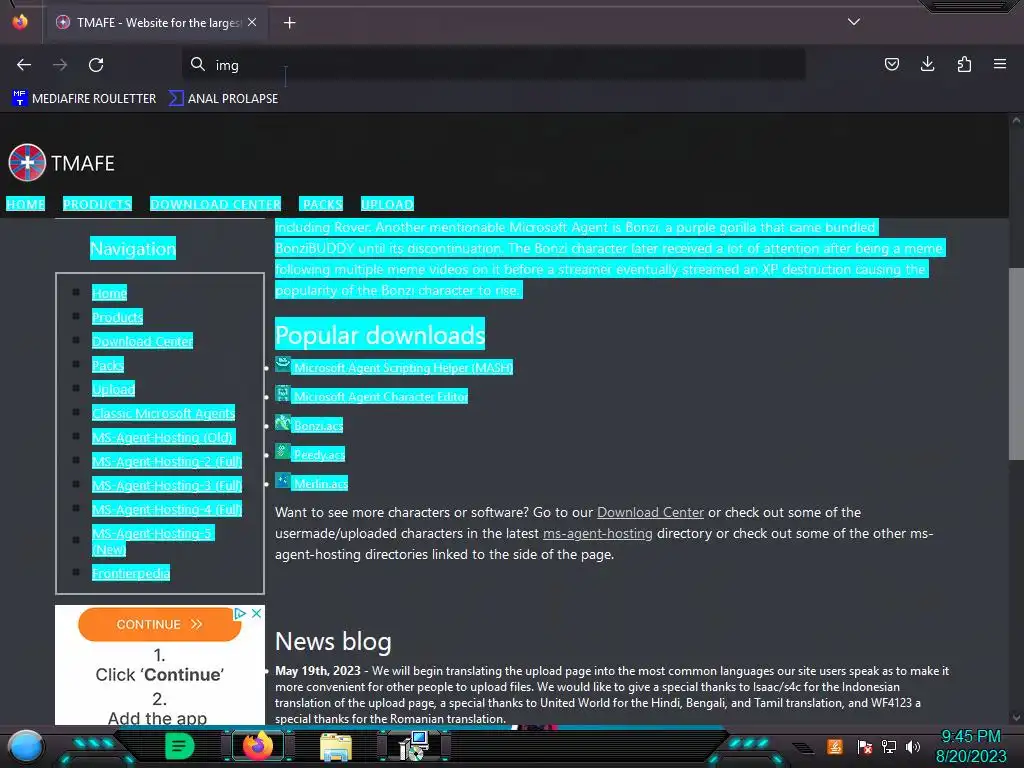This screenshot has height=768, width=1024.
Task: Click the orange Java update tray icon
Action: (x=835, y=746)
